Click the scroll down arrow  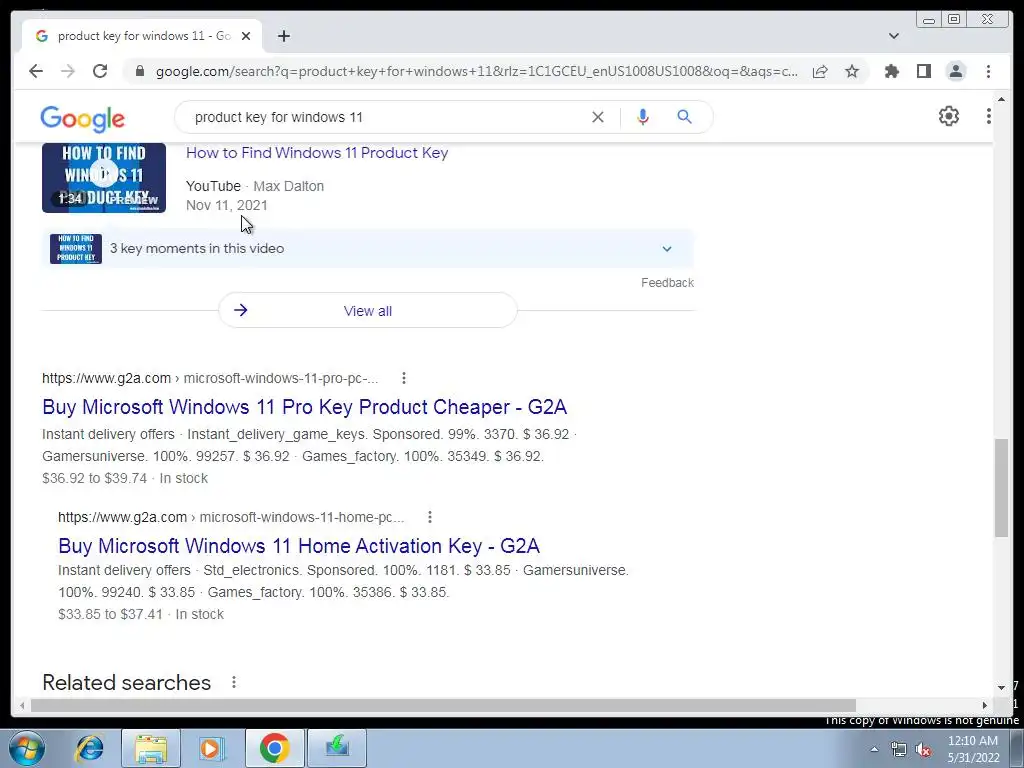1001,687
